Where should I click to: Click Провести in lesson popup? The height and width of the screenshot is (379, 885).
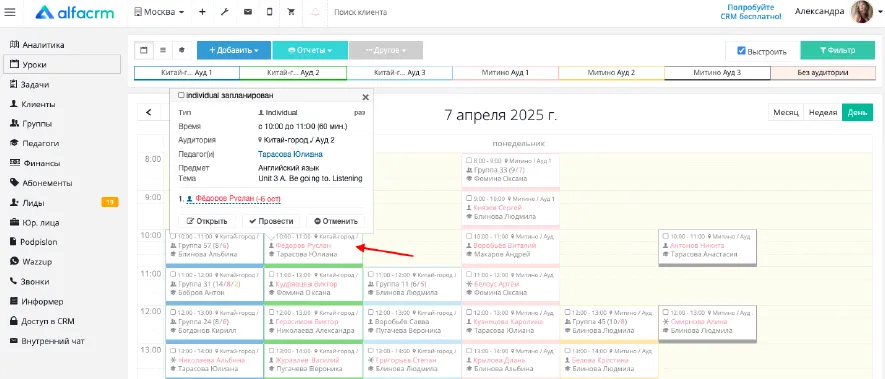click(x=271, y=221)
